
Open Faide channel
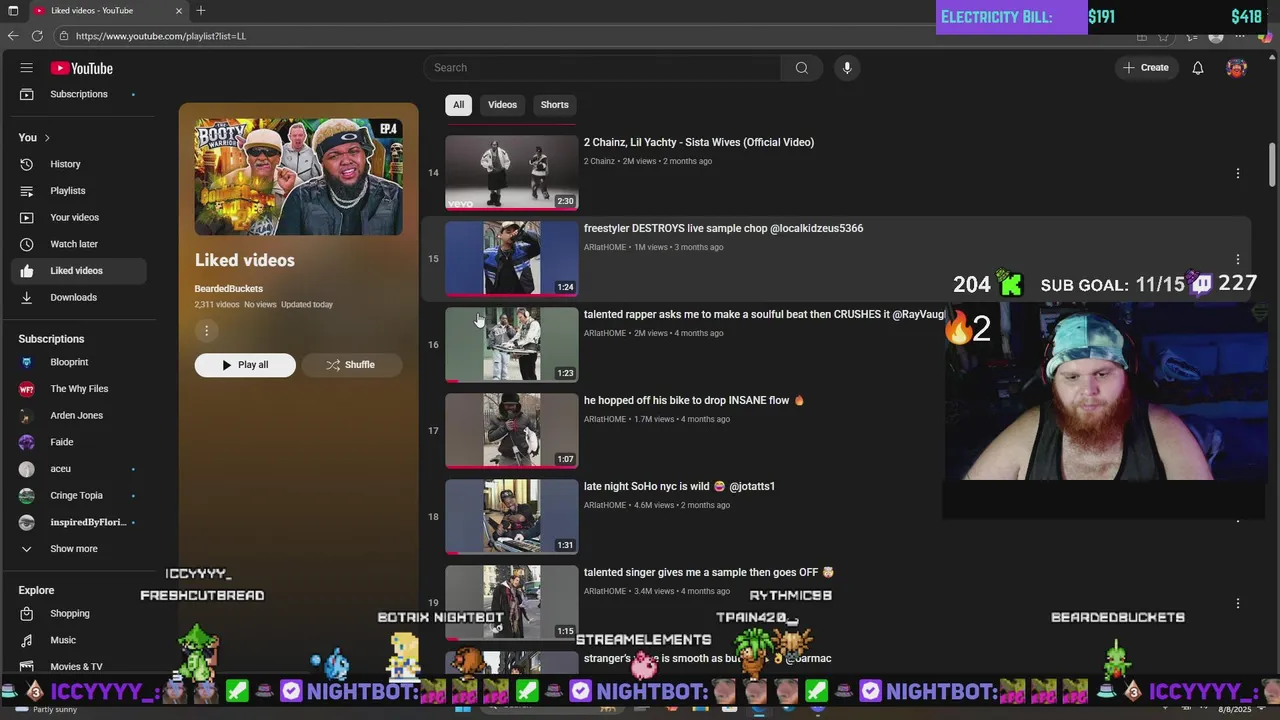pos(79,442)
